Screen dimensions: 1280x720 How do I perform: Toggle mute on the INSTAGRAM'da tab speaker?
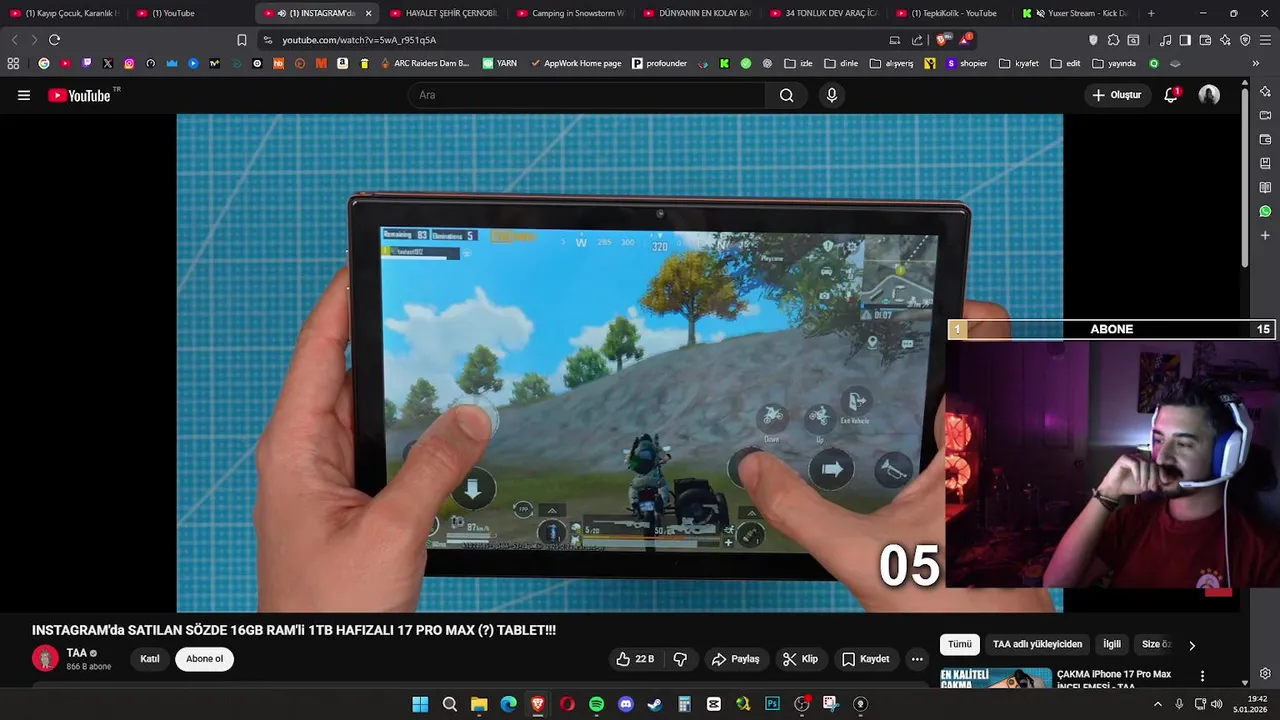point(282,13)
